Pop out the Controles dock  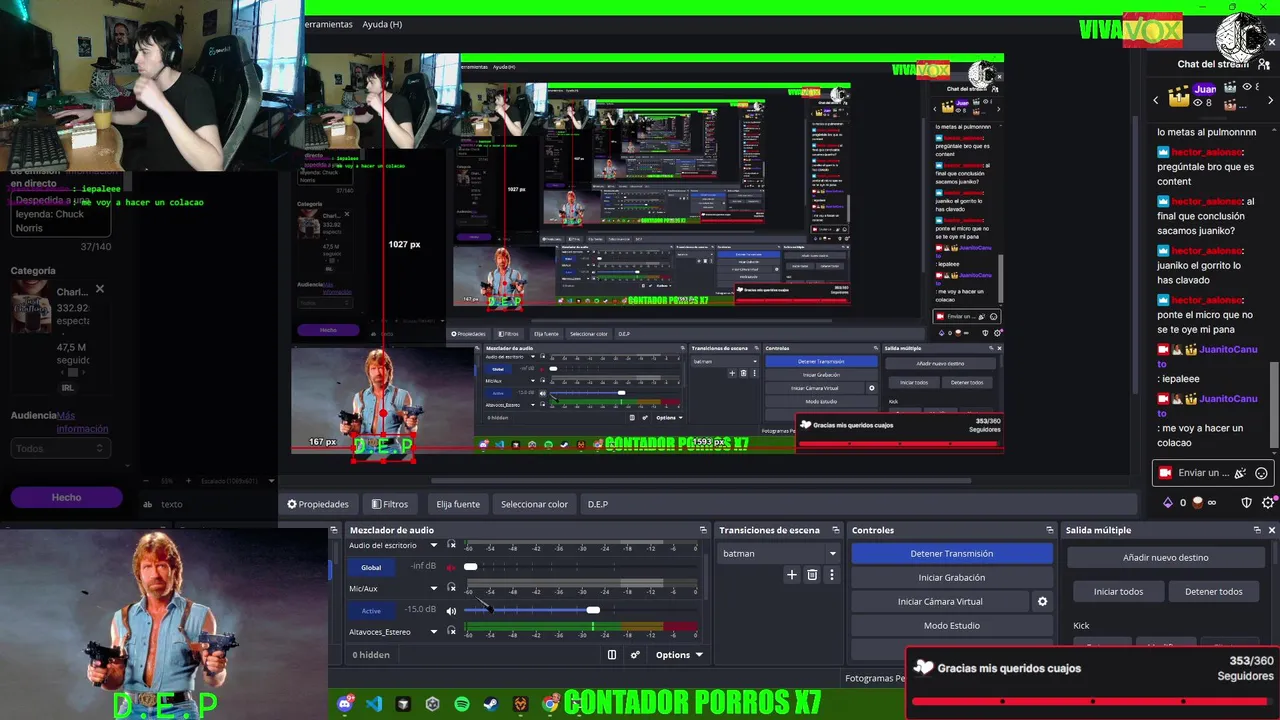[x=1049, y=530]
